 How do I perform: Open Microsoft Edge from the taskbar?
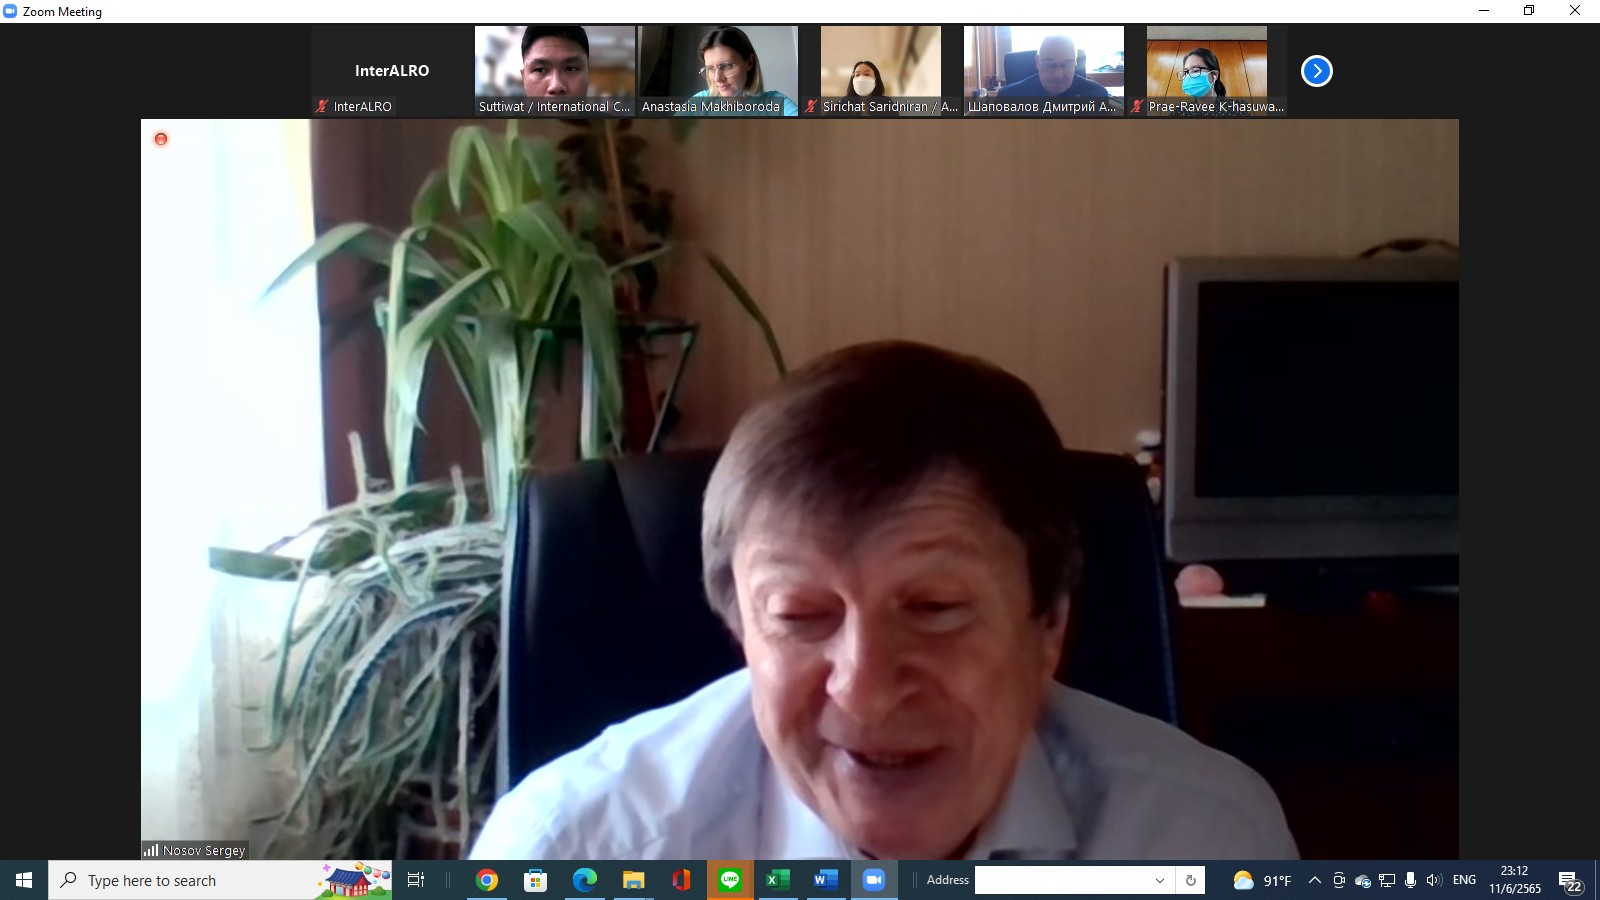(x=584, y=880)
